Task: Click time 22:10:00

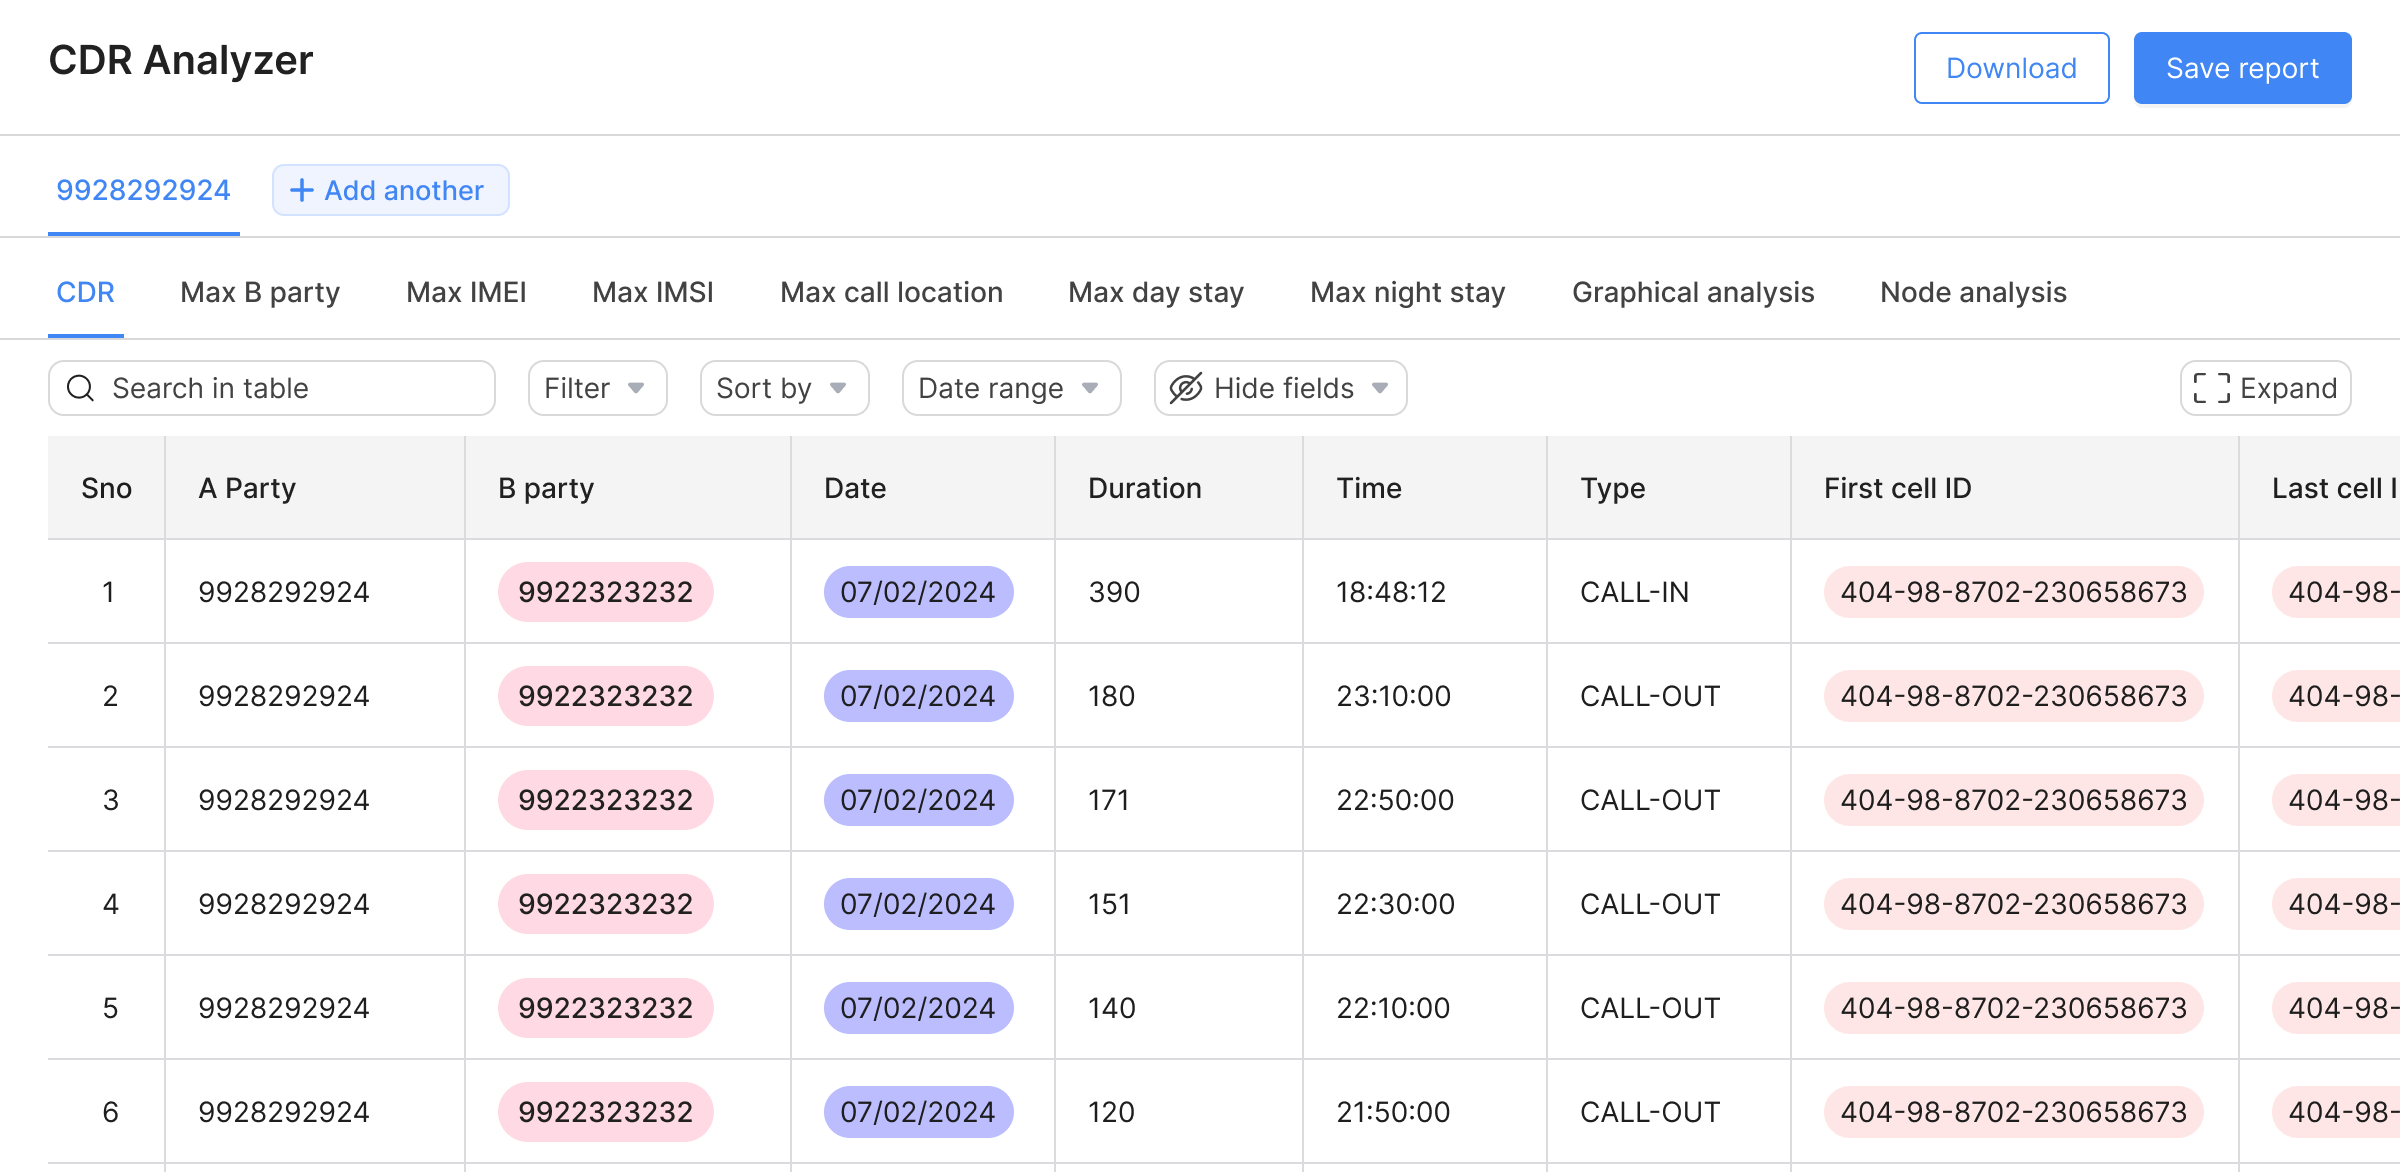Action: coord(1393,1008)
